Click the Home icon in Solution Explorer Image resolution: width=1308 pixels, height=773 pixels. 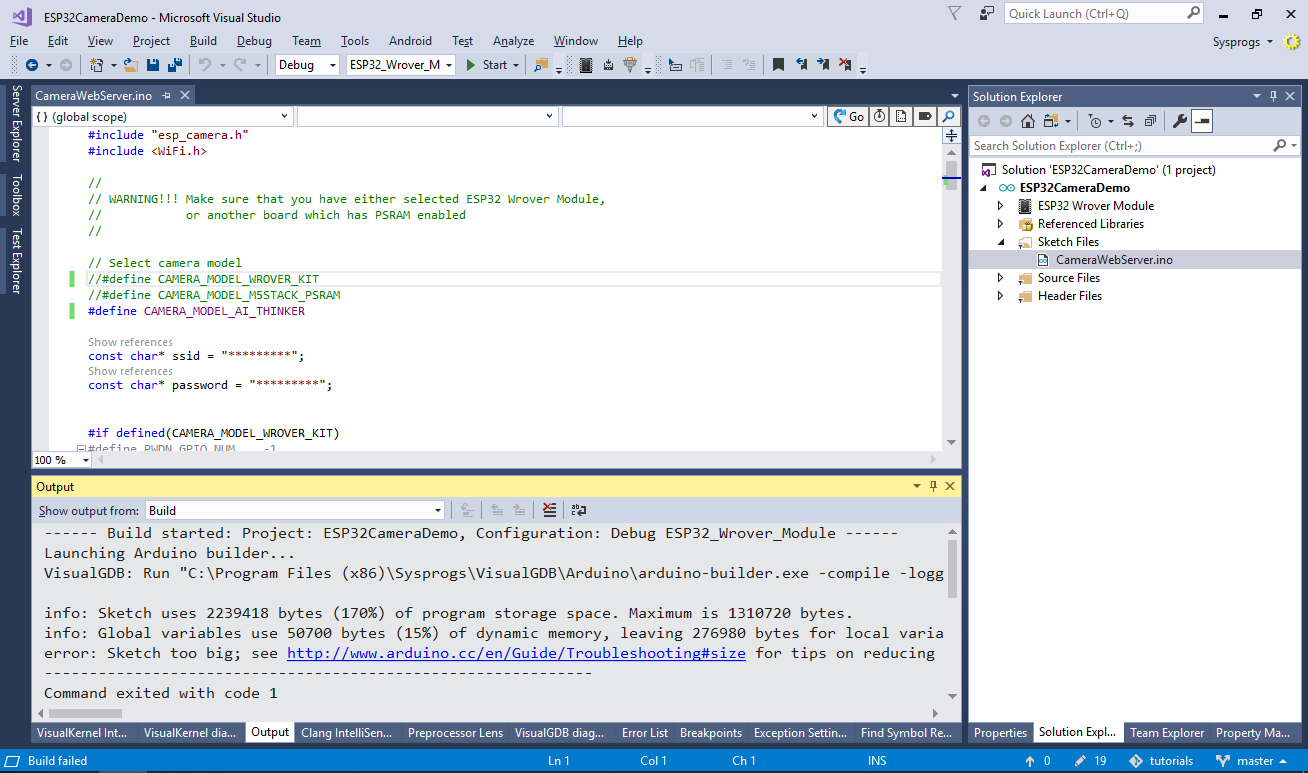(x=1027, y=121)
